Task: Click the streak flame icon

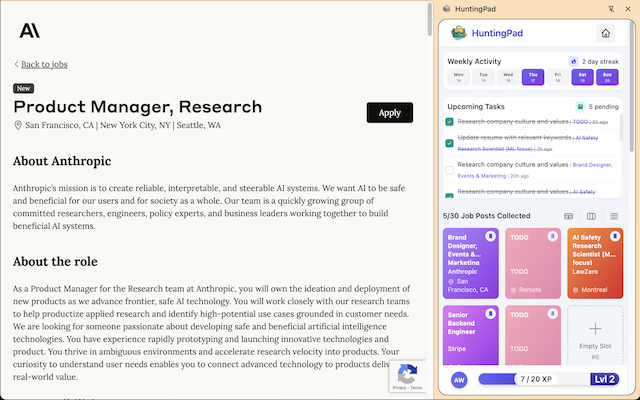Action: point(574,61)
